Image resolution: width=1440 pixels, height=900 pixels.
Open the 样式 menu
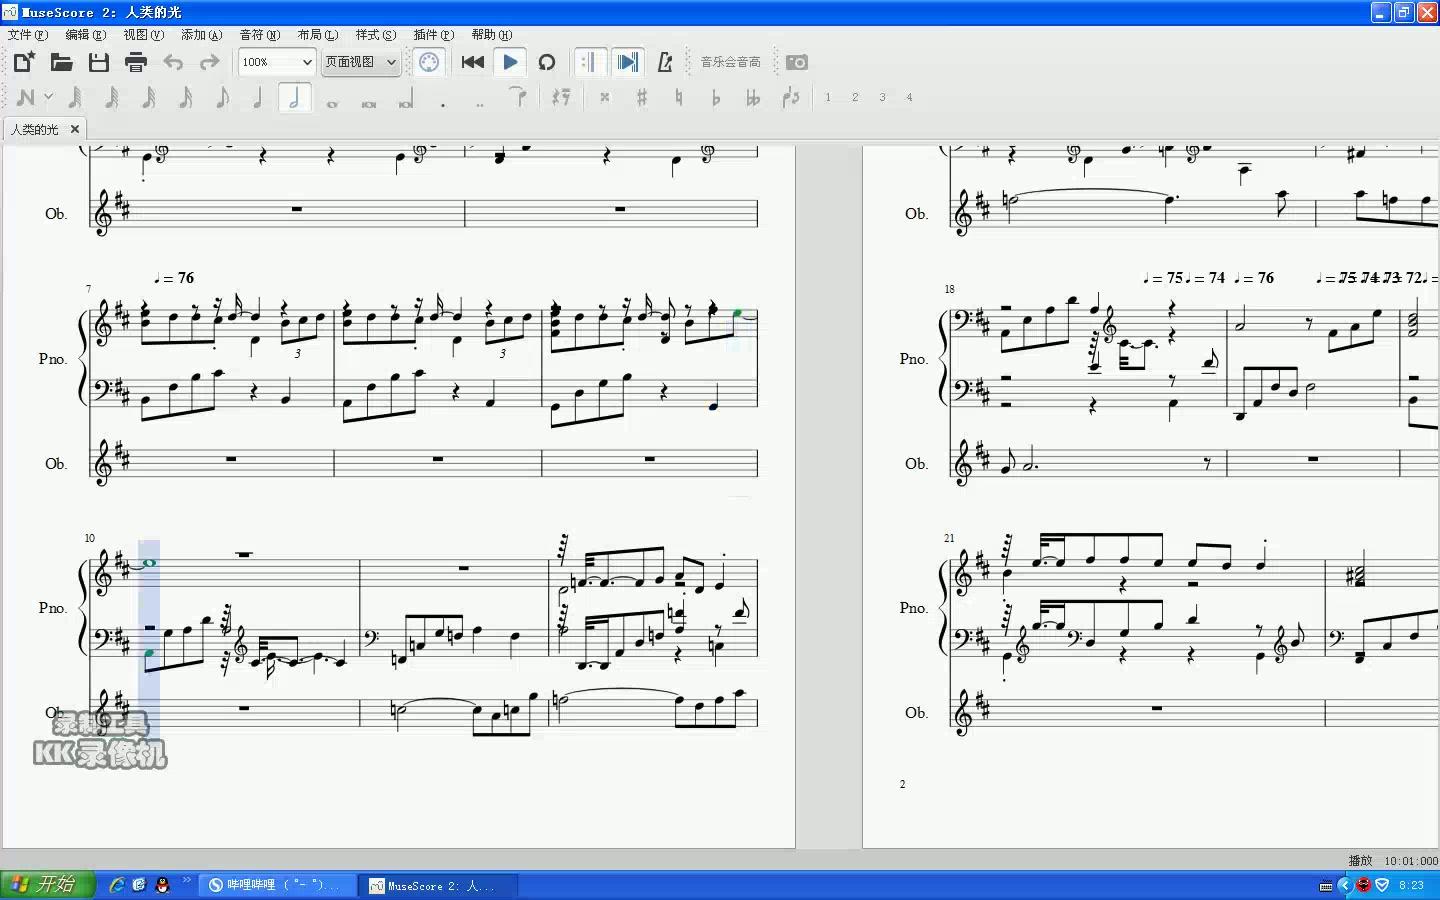tap(375, 35)
